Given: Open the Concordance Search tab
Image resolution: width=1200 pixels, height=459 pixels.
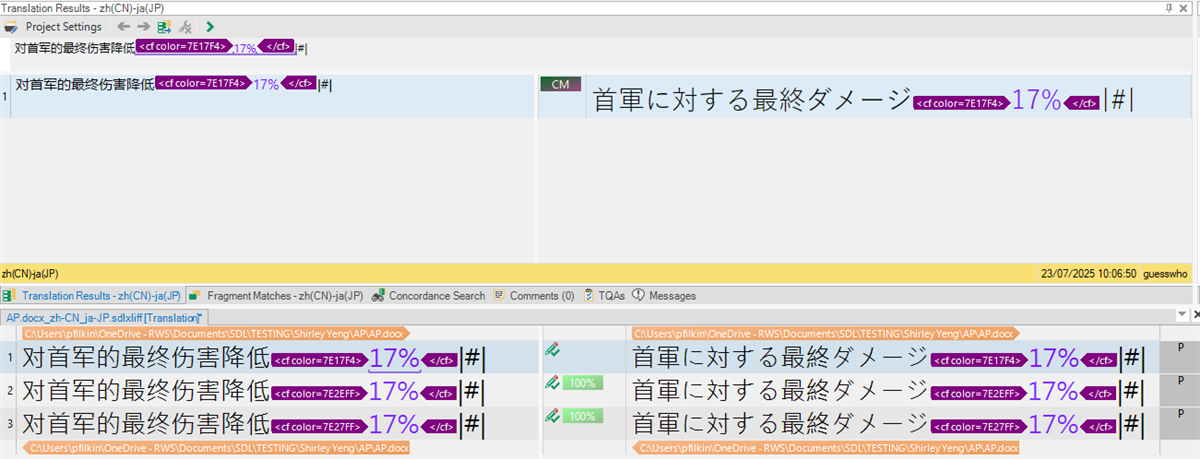Looking at the screenshot, I should pos(428,296).
